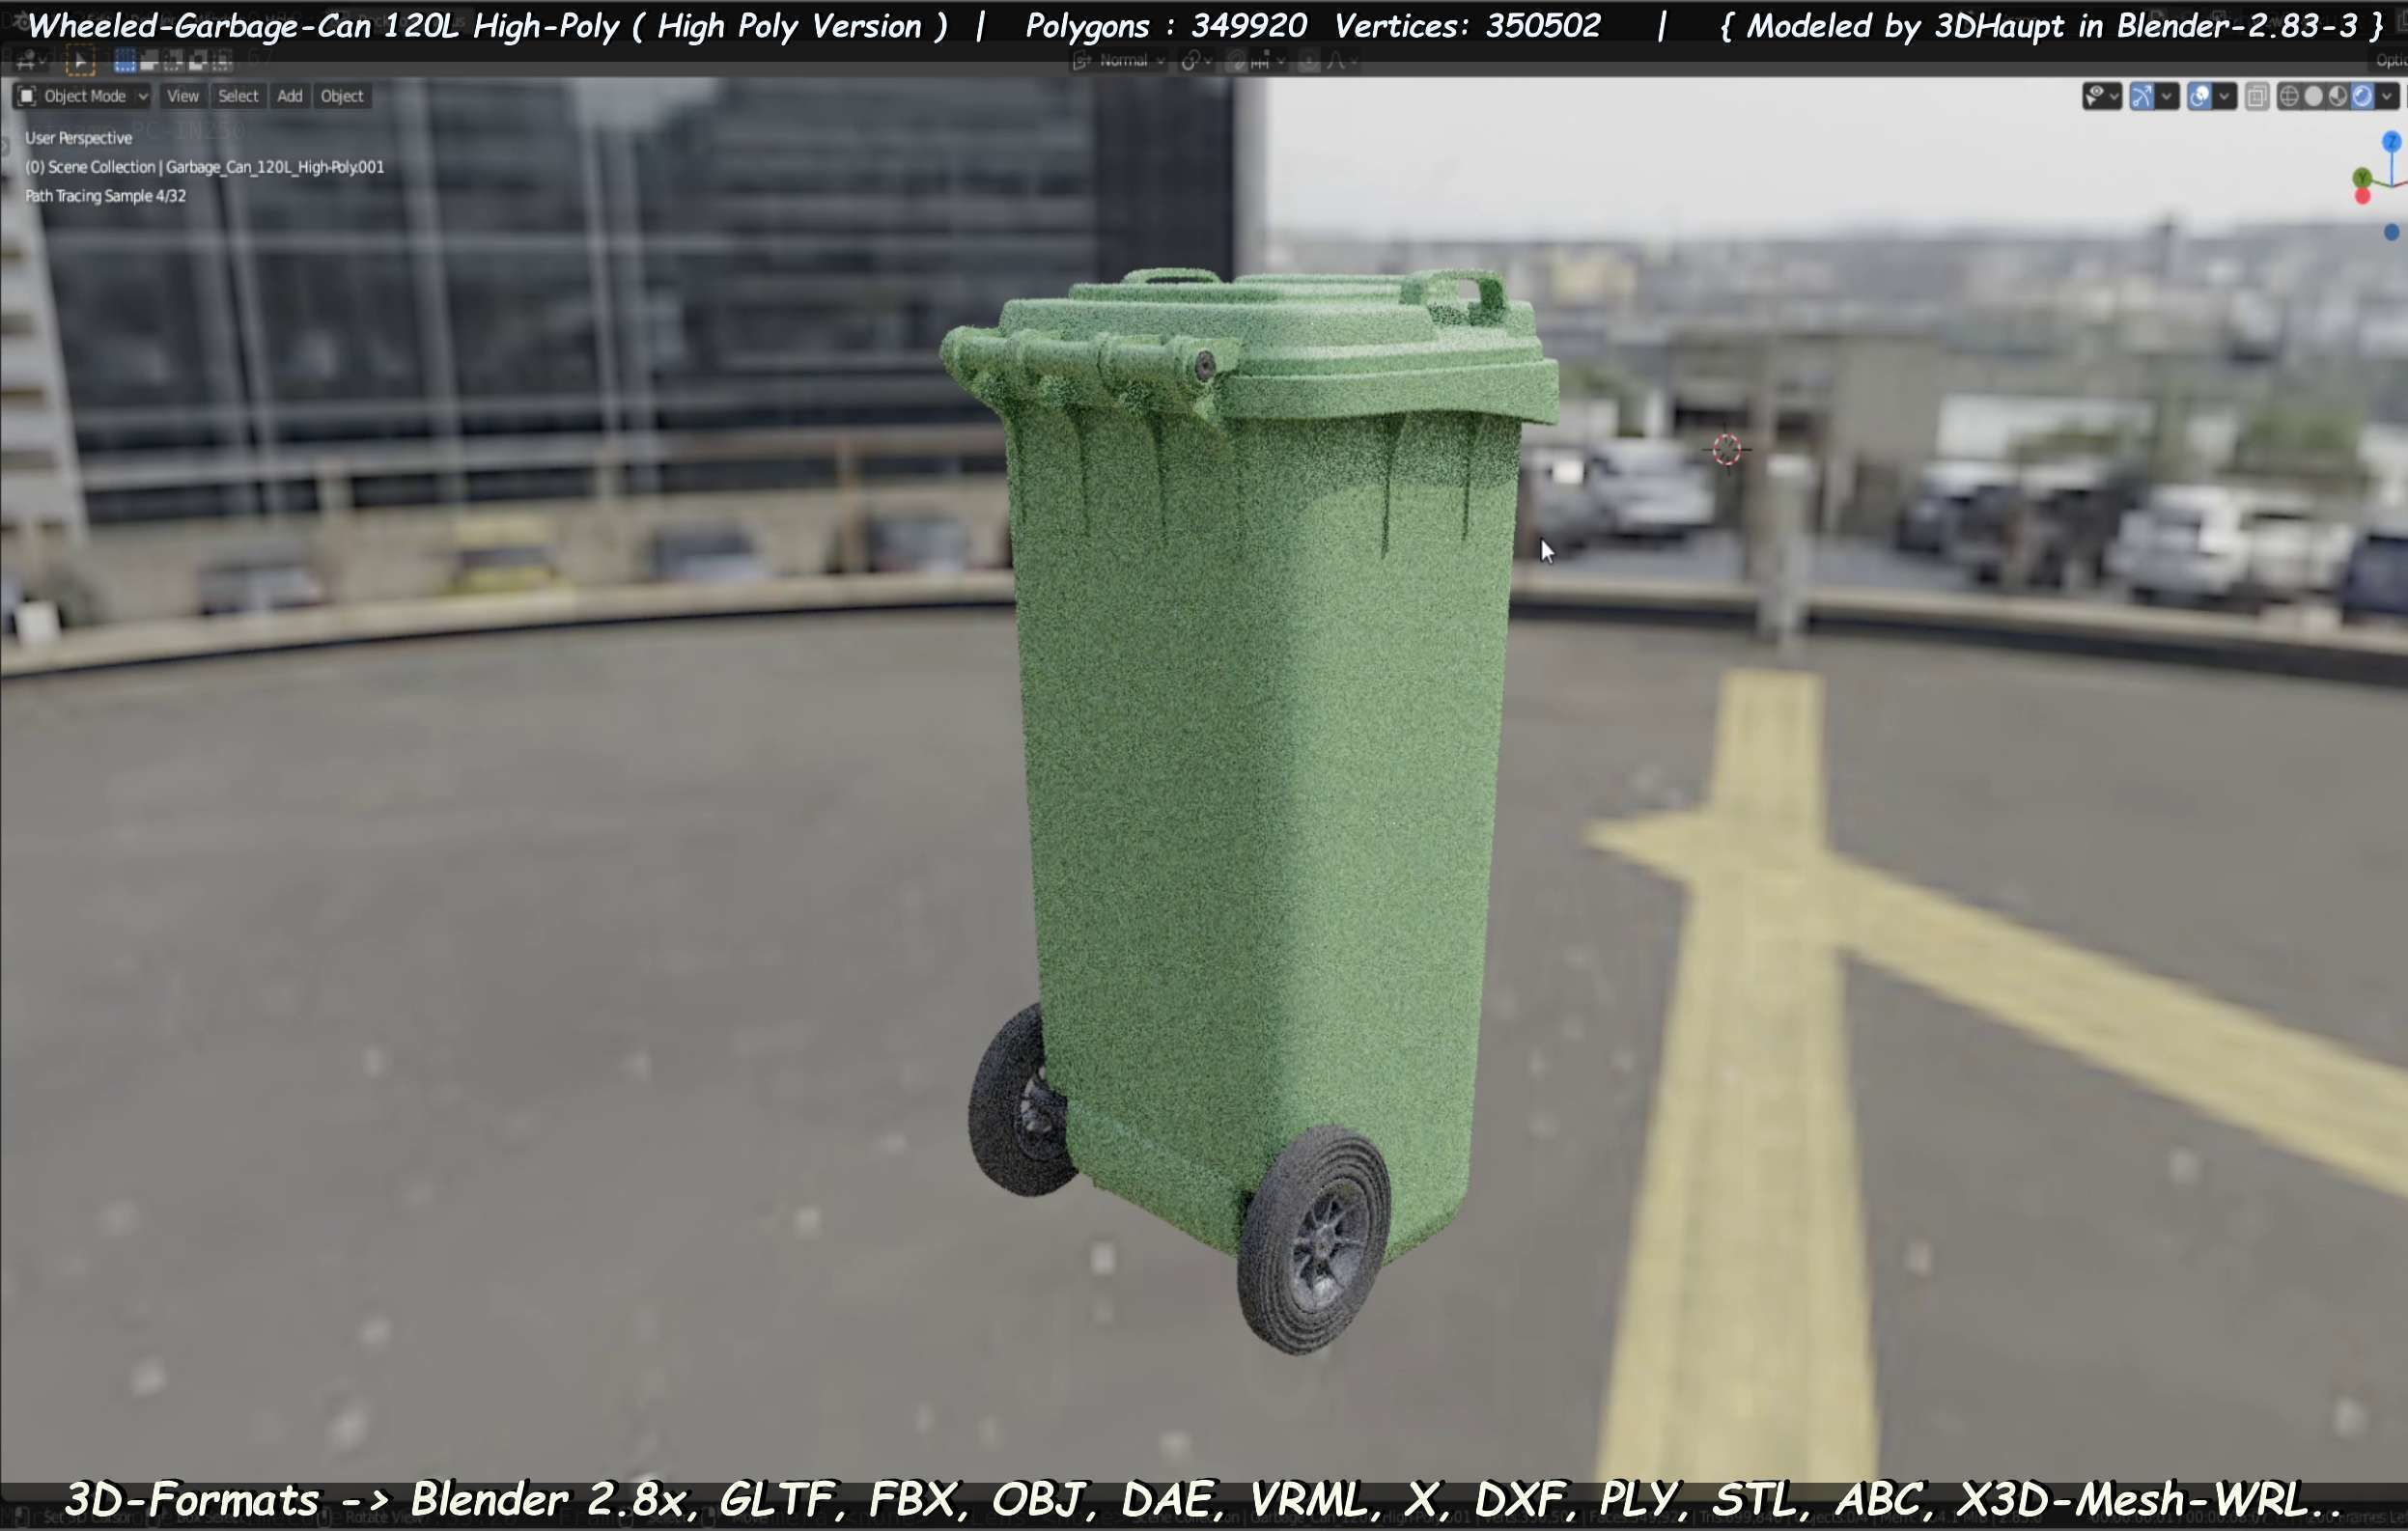Switch to Rendered viewport shading
Image resolution: width=2408 pixels, height=1531 pixels.
coord(2362,96)
